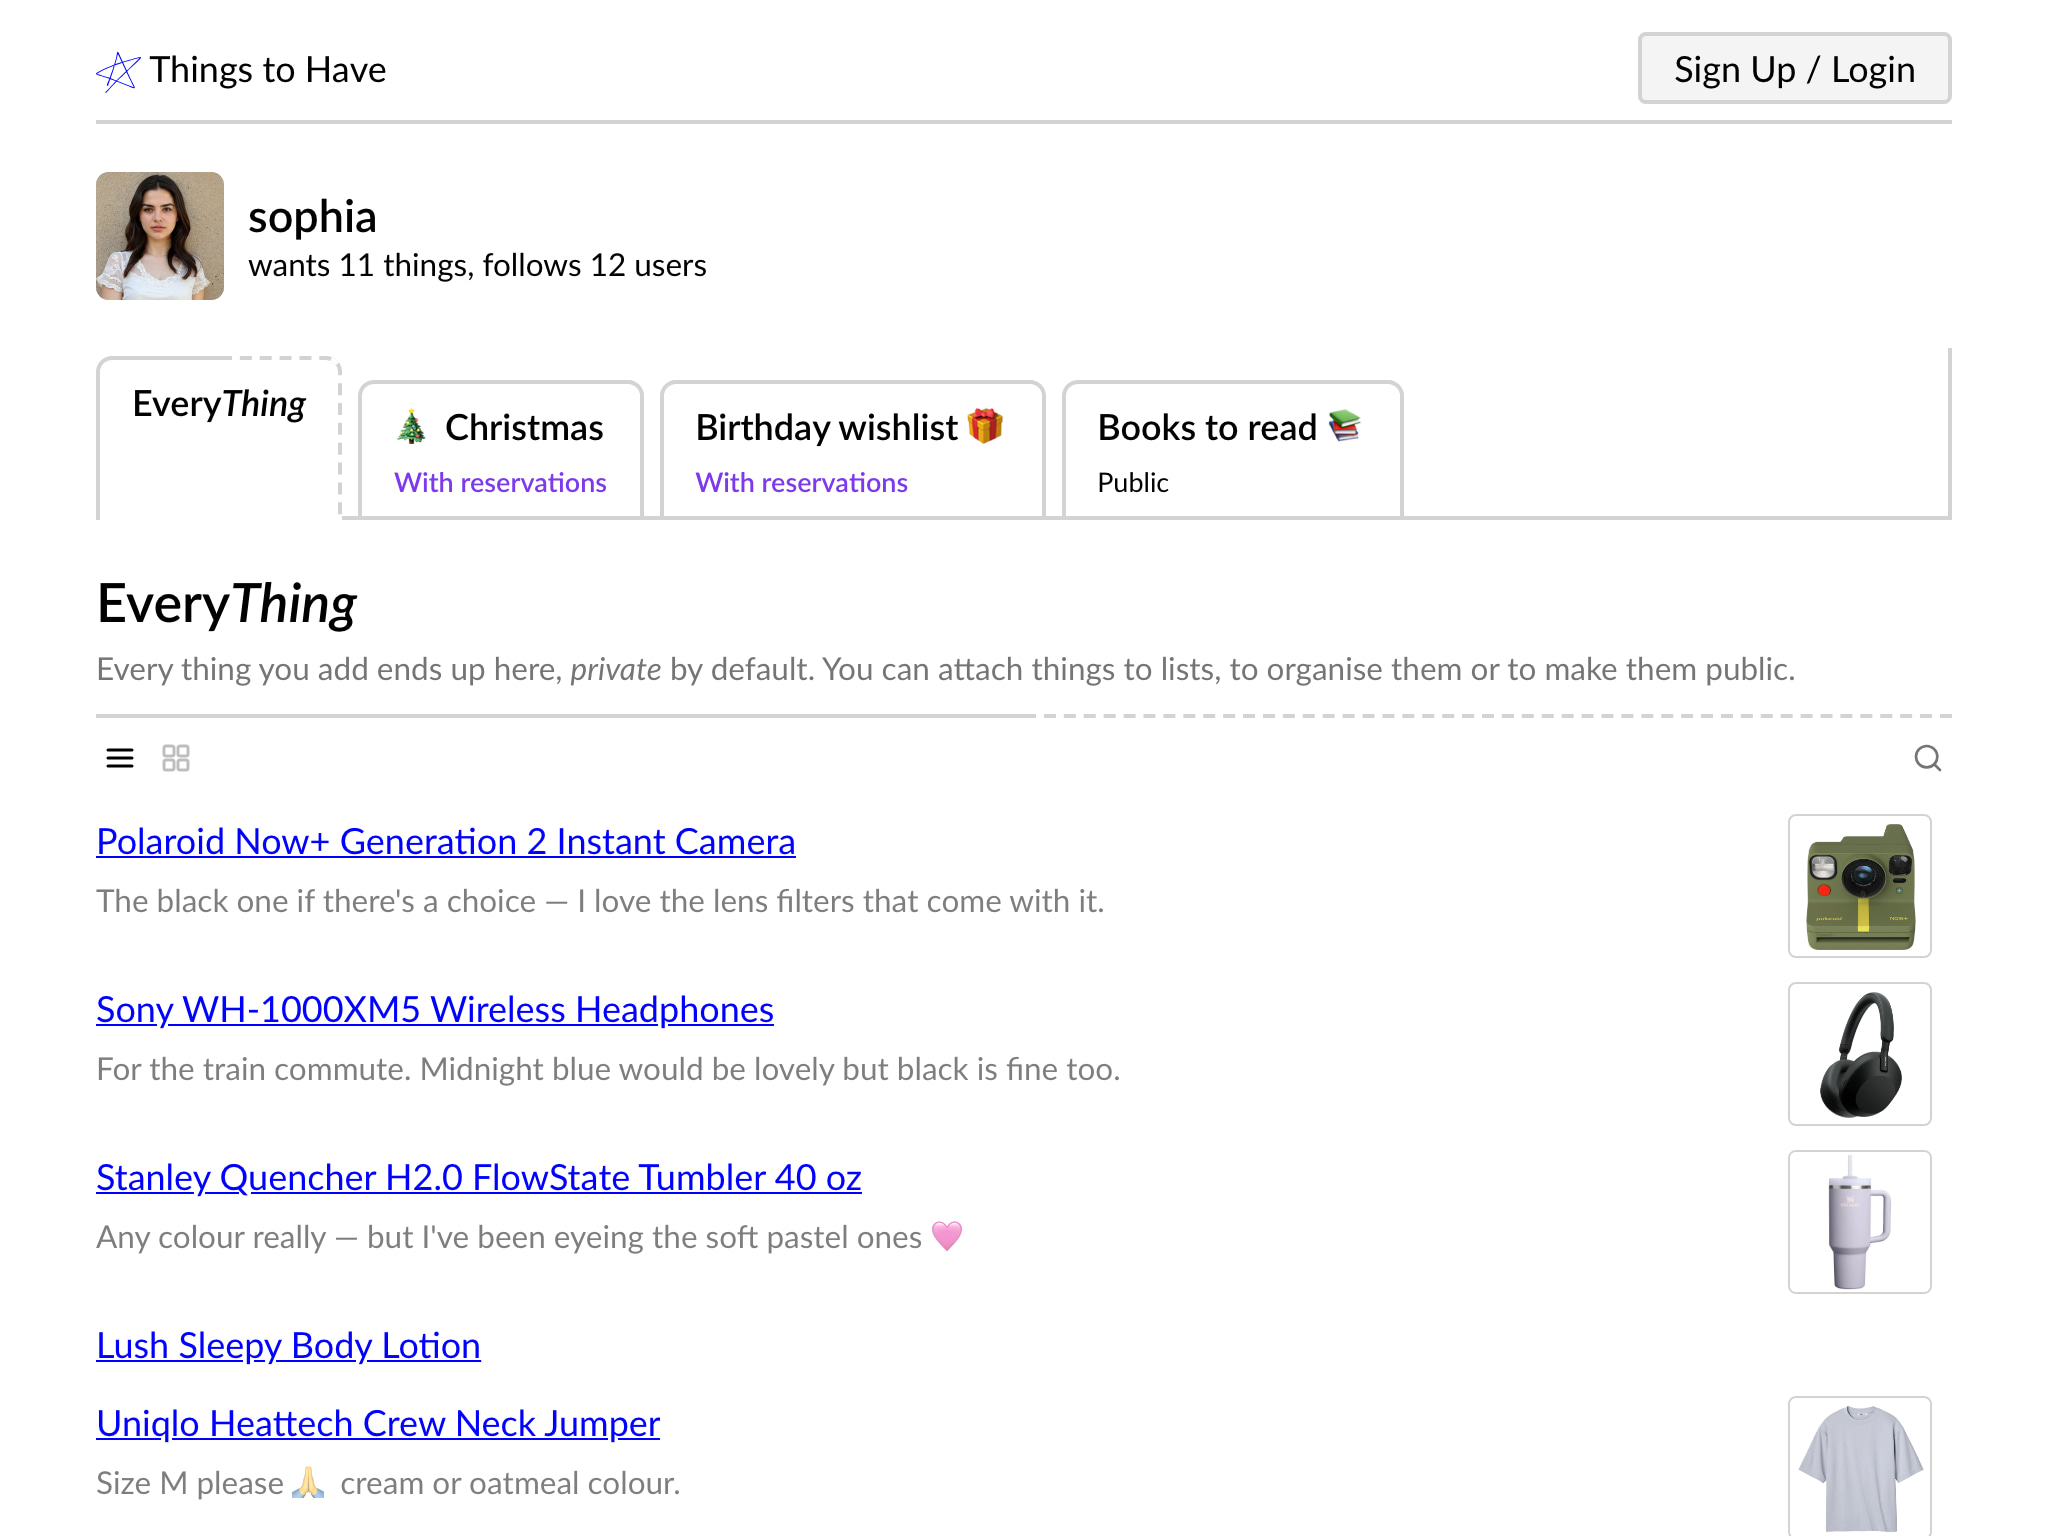Open Lush Sleepy Body Lotion link

(288, 1346)
